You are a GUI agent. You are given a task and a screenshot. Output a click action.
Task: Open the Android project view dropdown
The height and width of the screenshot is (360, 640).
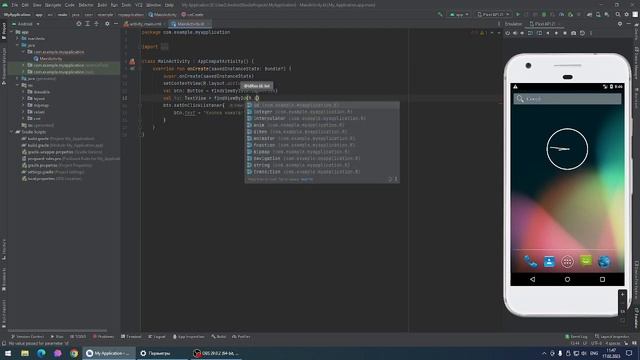[x=26, y=24]
